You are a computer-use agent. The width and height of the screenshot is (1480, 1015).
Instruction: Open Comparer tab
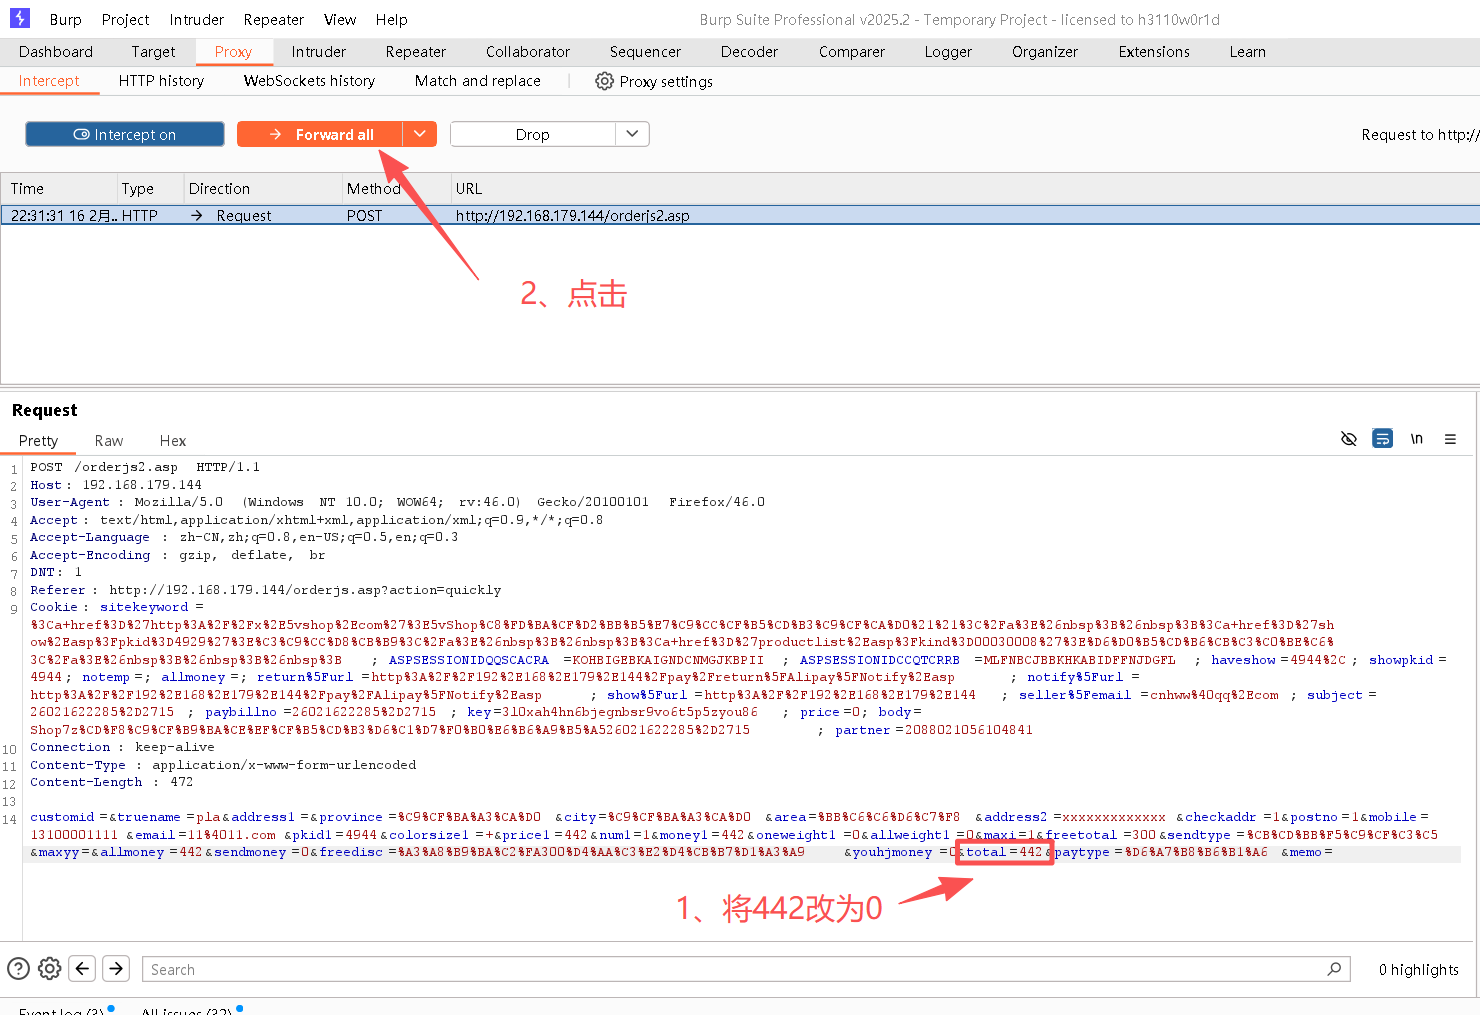pos(852,52)
